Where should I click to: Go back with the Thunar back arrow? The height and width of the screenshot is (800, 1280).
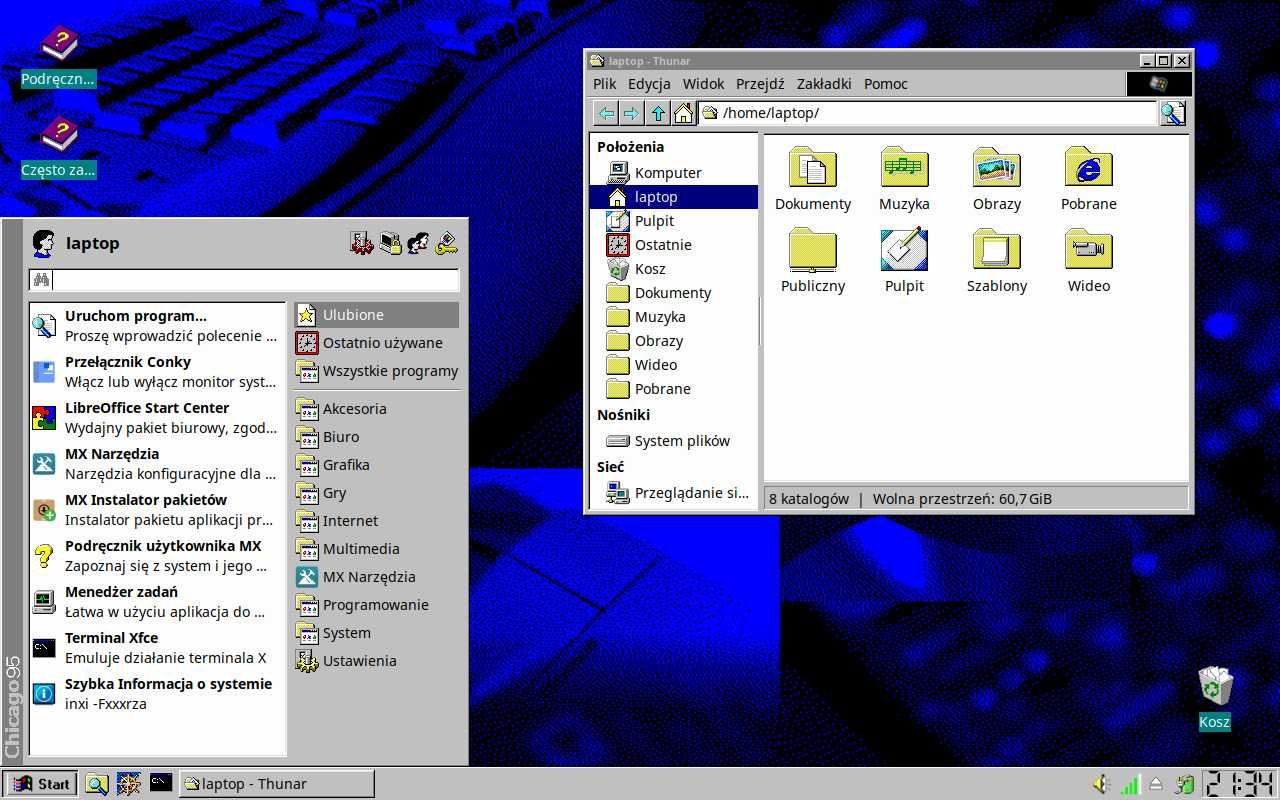(x=606, y=113)
